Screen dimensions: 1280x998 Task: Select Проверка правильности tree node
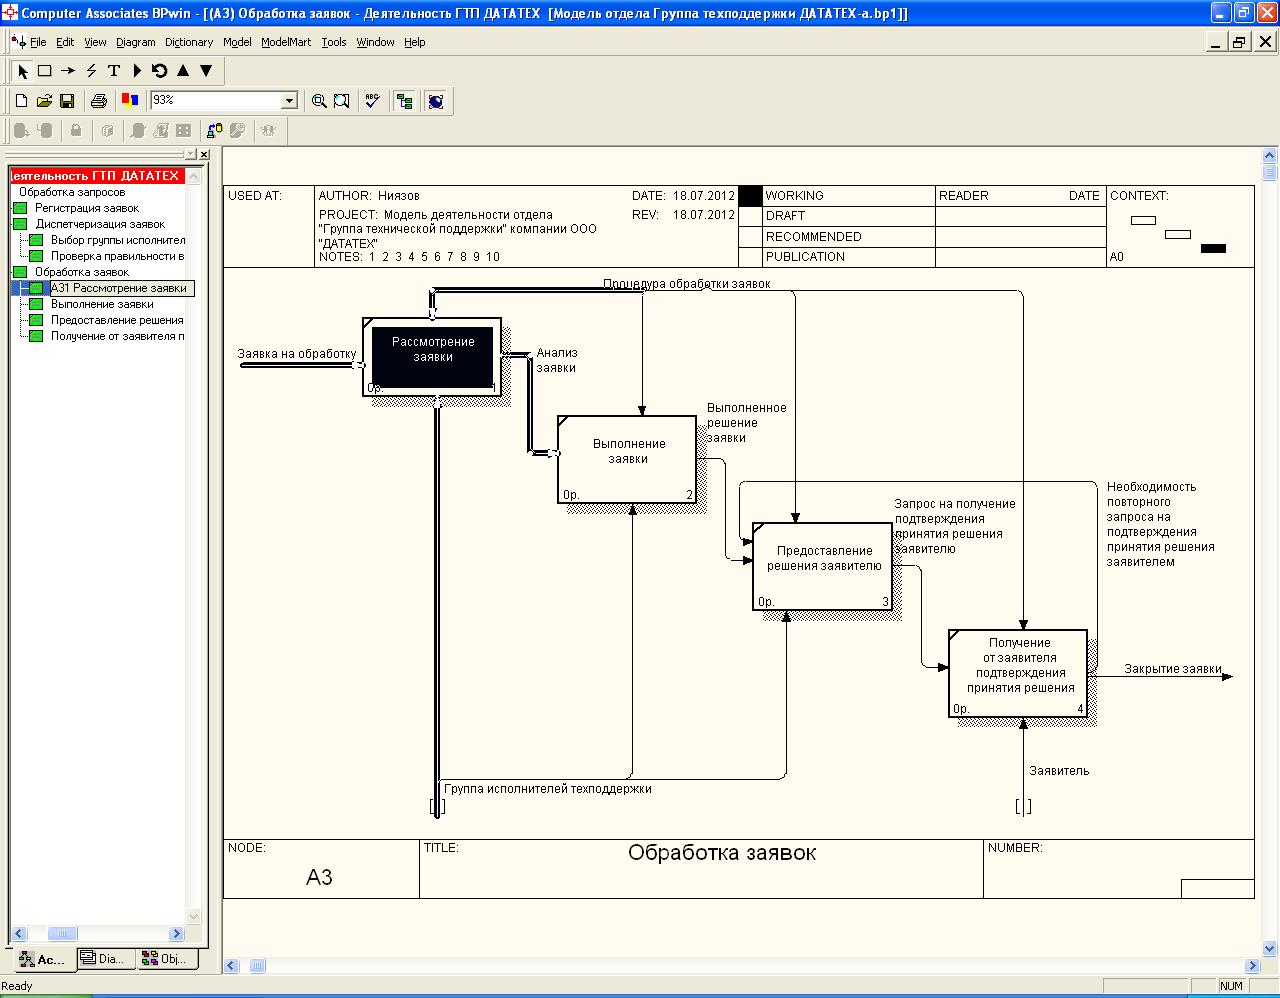(118, 256)
